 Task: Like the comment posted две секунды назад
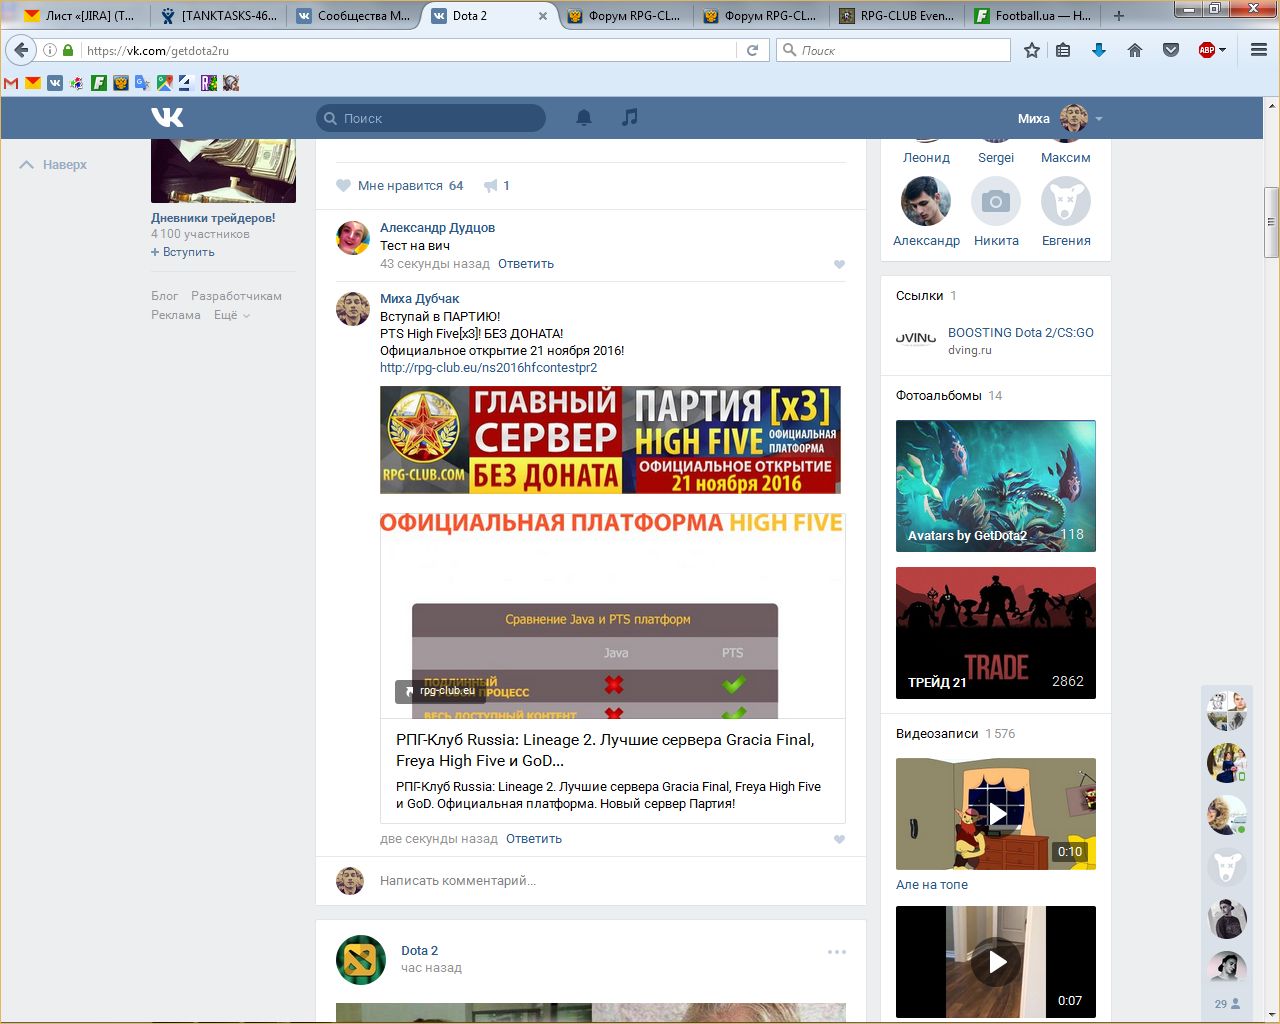coord(839,839)
